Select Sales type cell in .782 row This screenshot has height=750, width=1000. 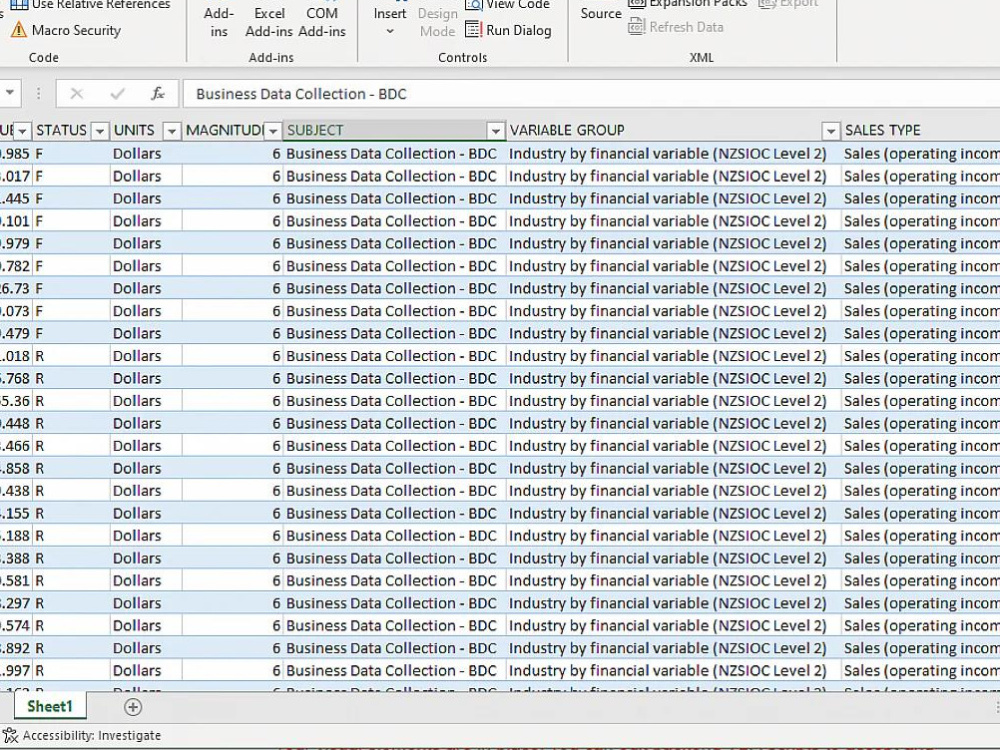click(x=921, y=266)
